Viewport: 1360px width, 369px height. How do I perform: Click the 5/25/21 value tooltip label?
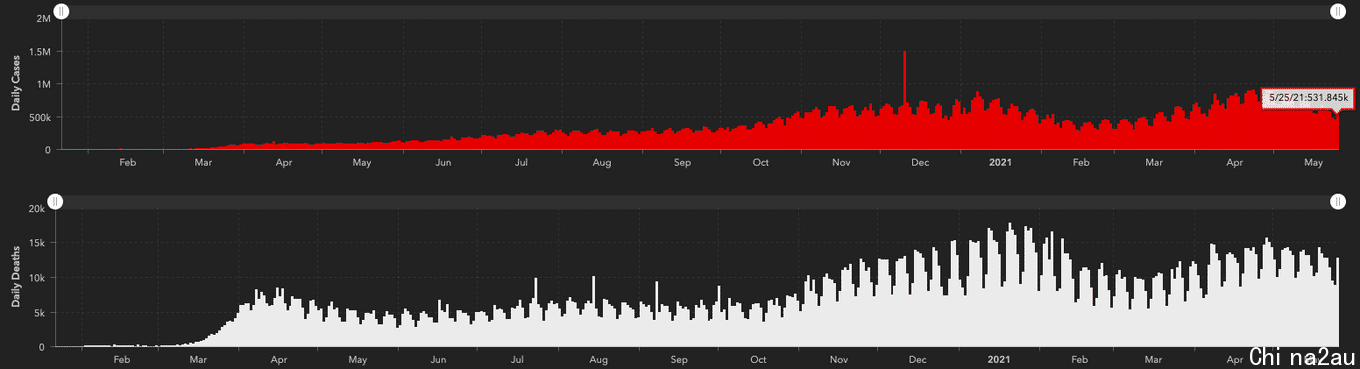pyautogui.click(x=1308, y=98)
